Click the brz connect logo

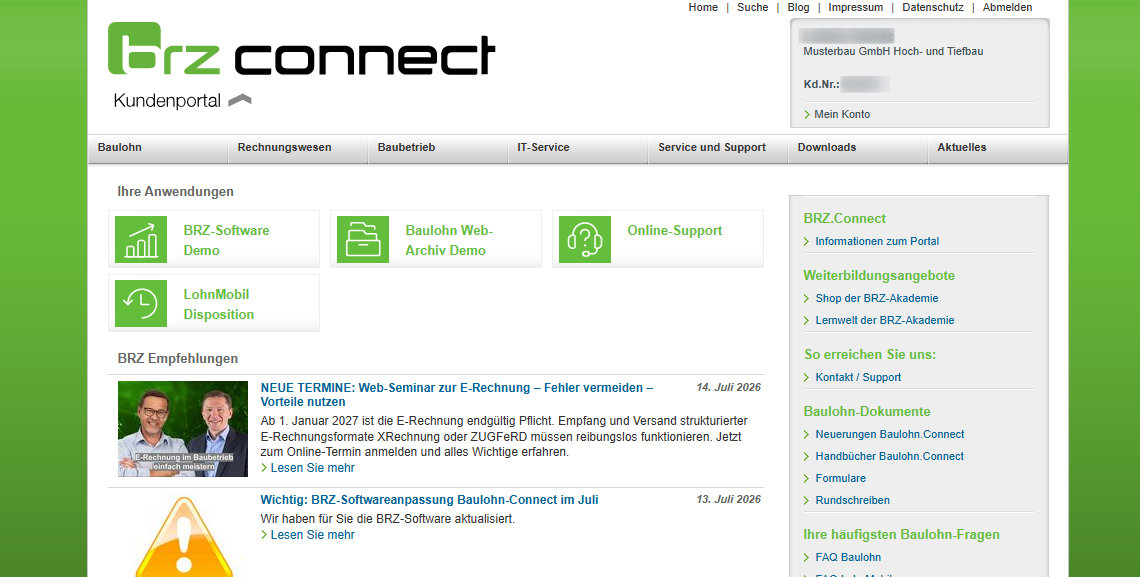(301, 49)
